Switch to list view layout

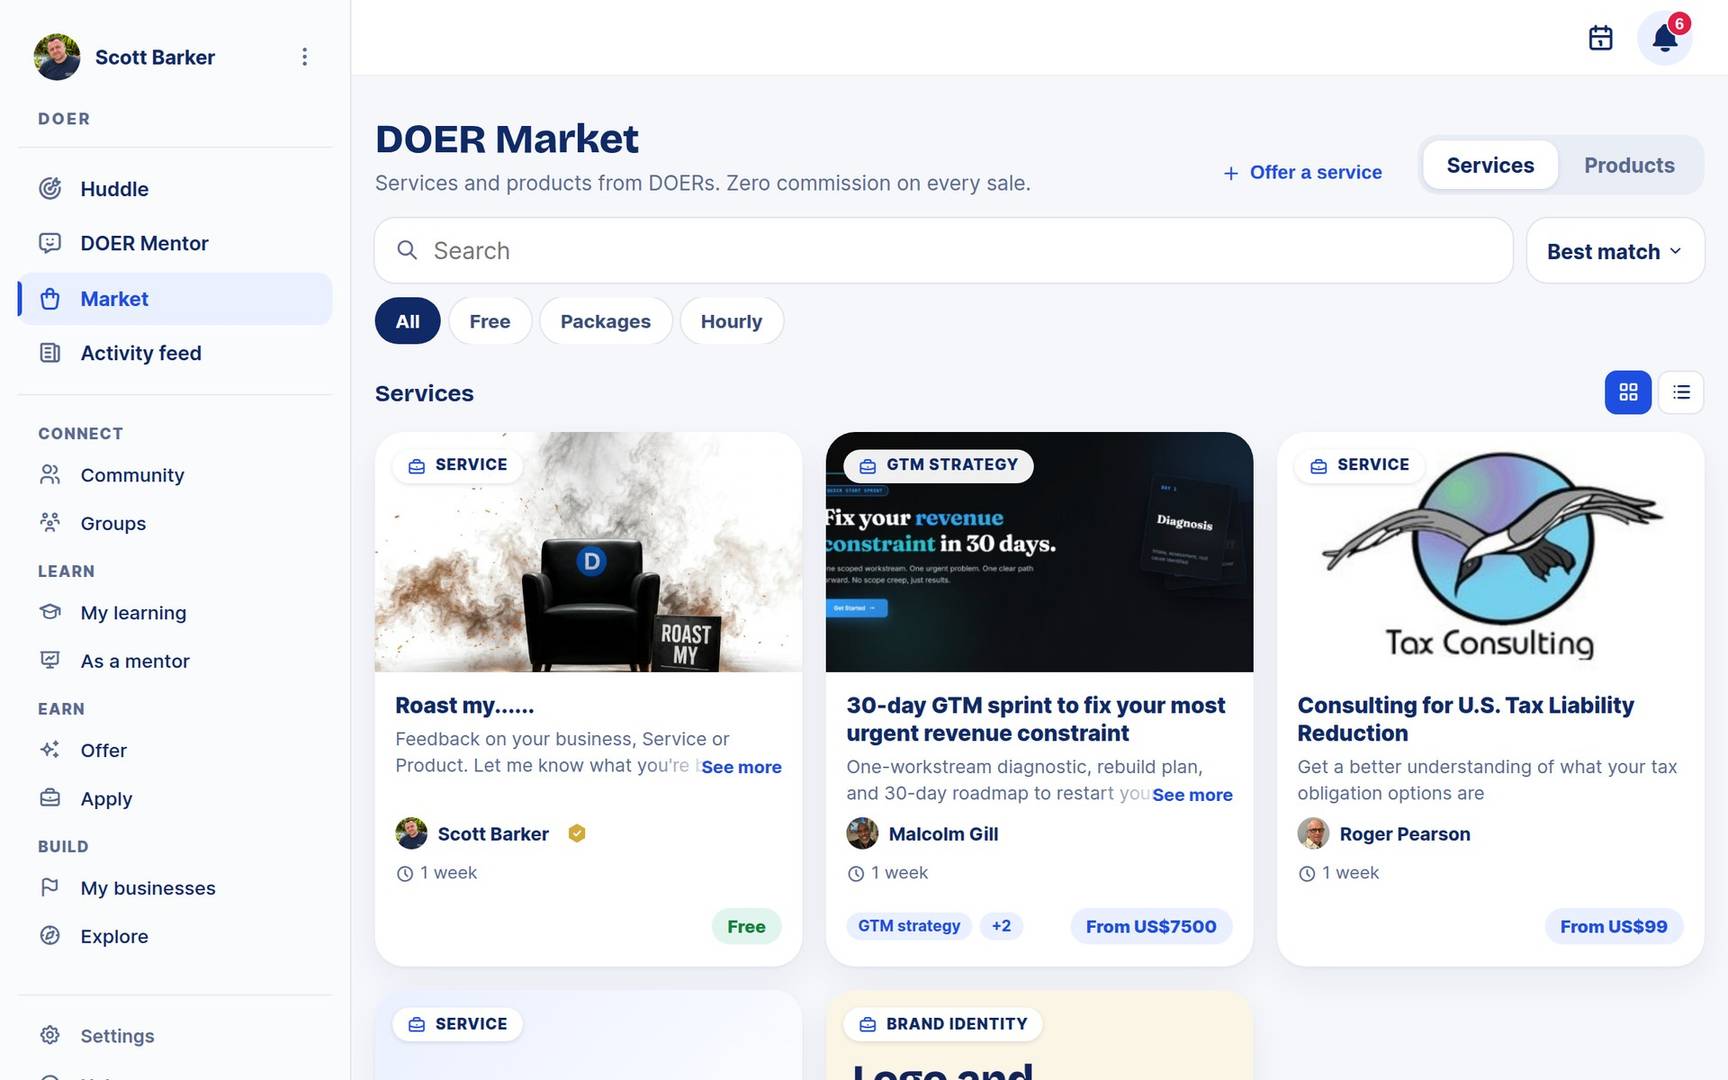(x=1681, y=392)
